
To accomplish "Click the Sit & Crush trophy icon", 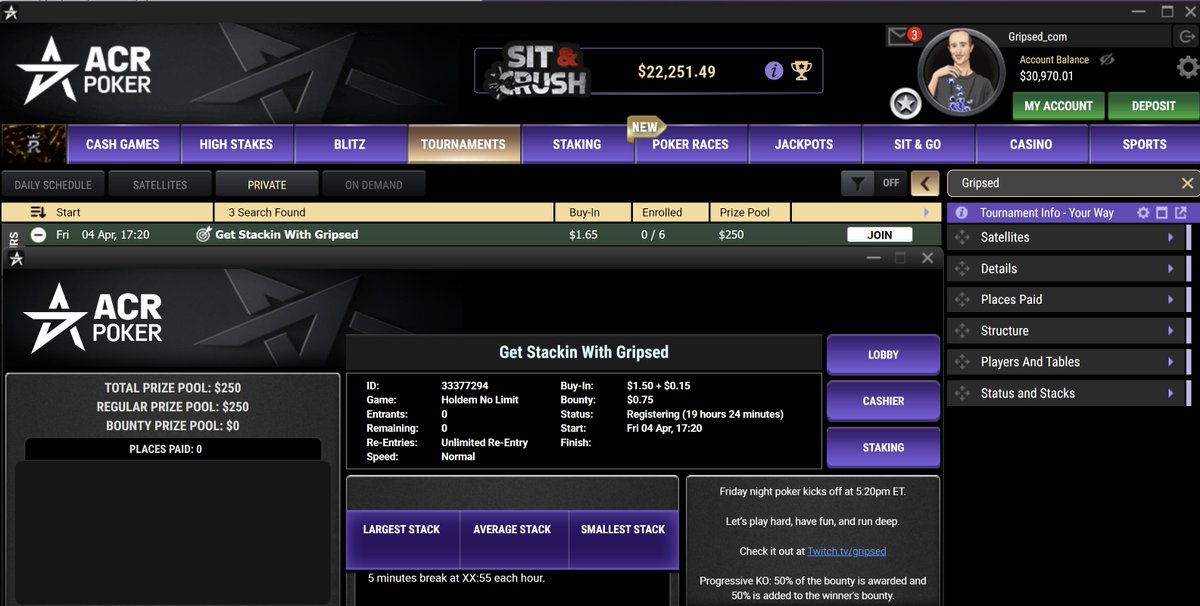I will pos(801,71).
